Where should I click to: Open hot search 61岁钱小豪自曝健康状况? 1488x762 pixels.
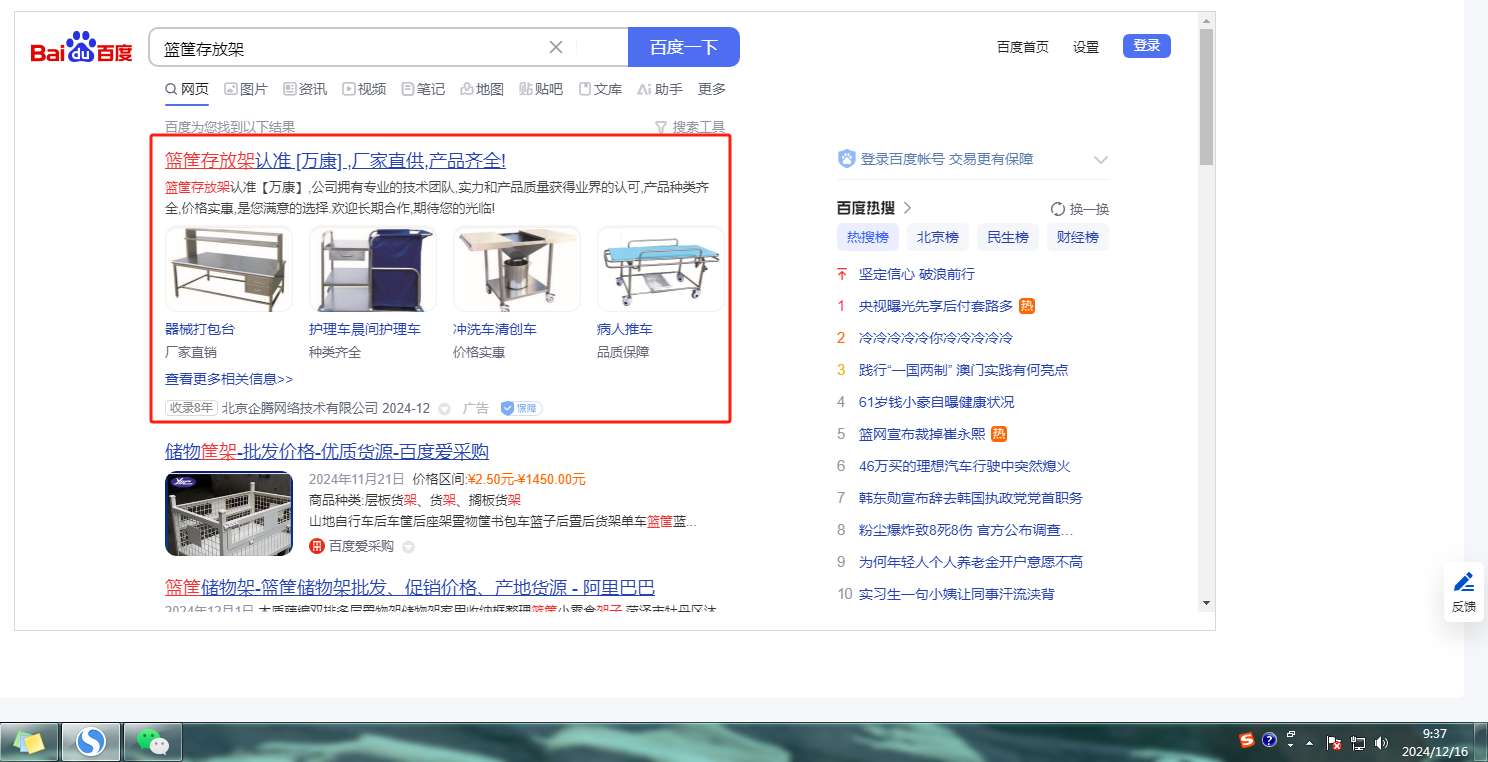click(x=936, y=402)
